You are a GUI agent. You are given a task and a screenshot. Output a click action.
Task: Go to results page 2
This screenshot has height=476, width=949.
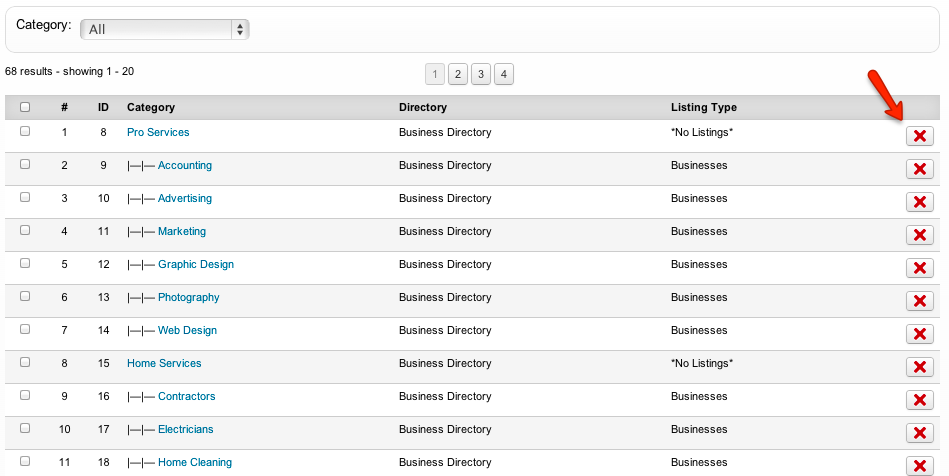(458, 74)
